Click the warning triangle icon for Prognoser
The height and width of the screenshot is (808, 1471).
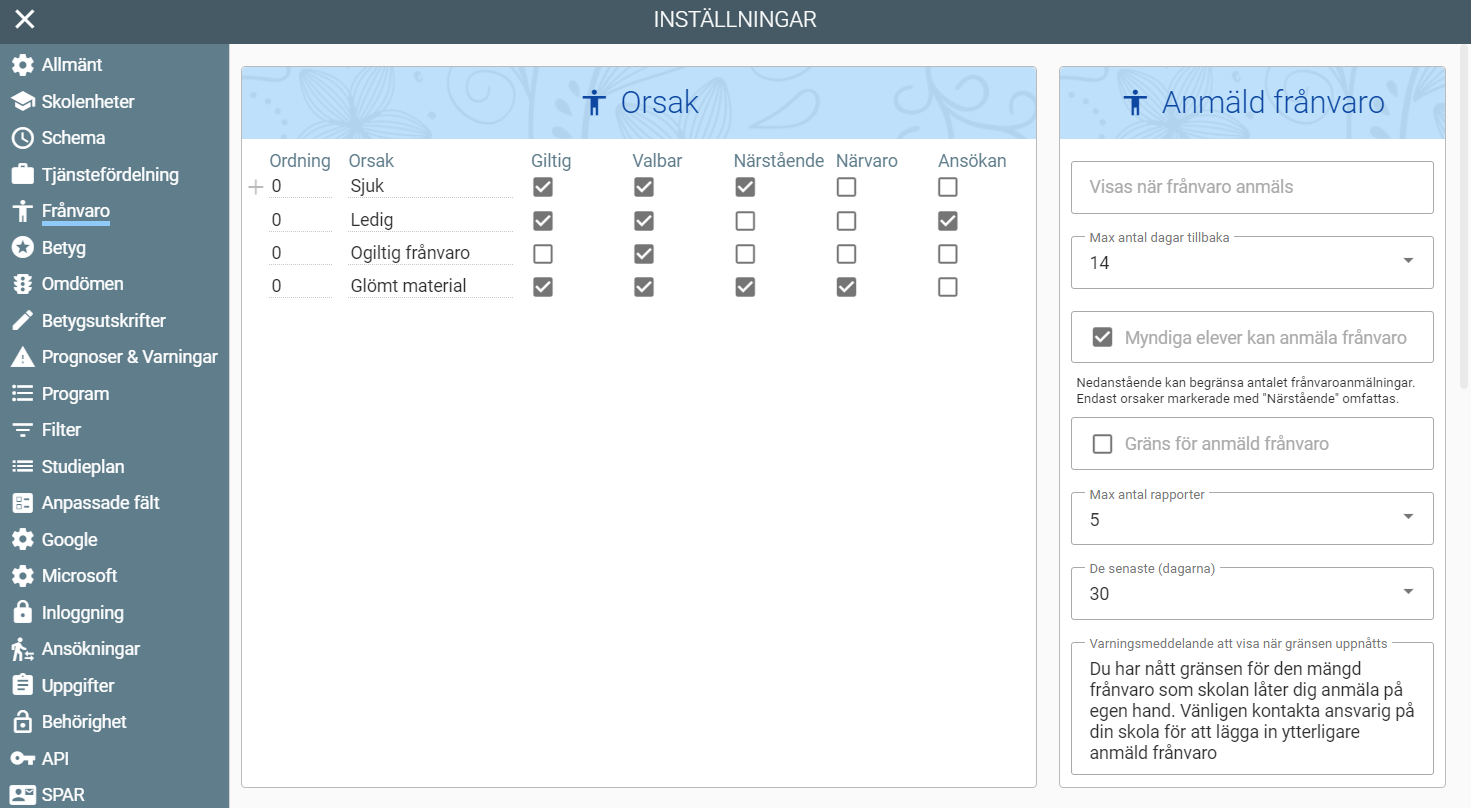23,357
